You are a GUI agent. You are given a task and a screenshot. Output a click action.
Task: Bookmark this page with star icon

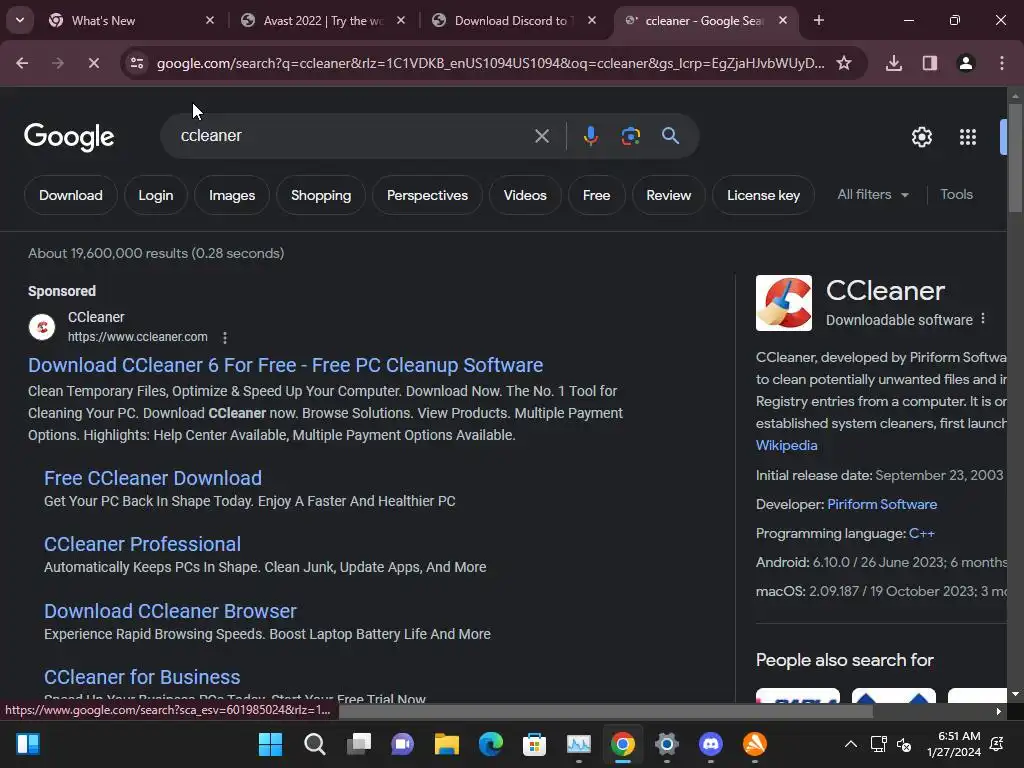pos(844,63)
